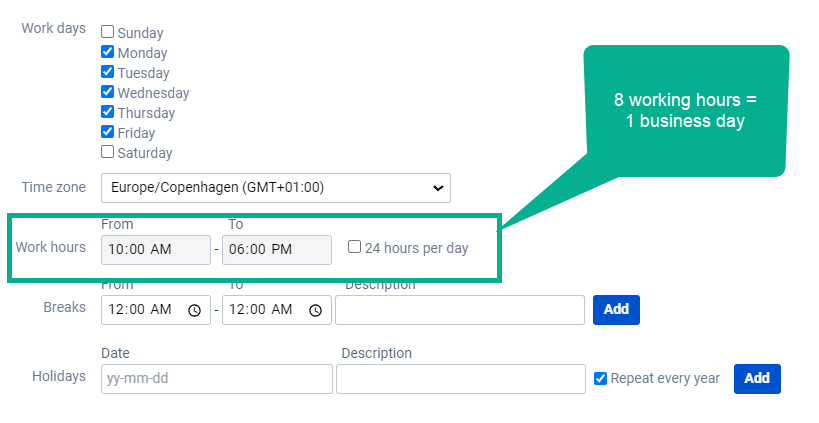Disable Wednesday as a work day

108,92
